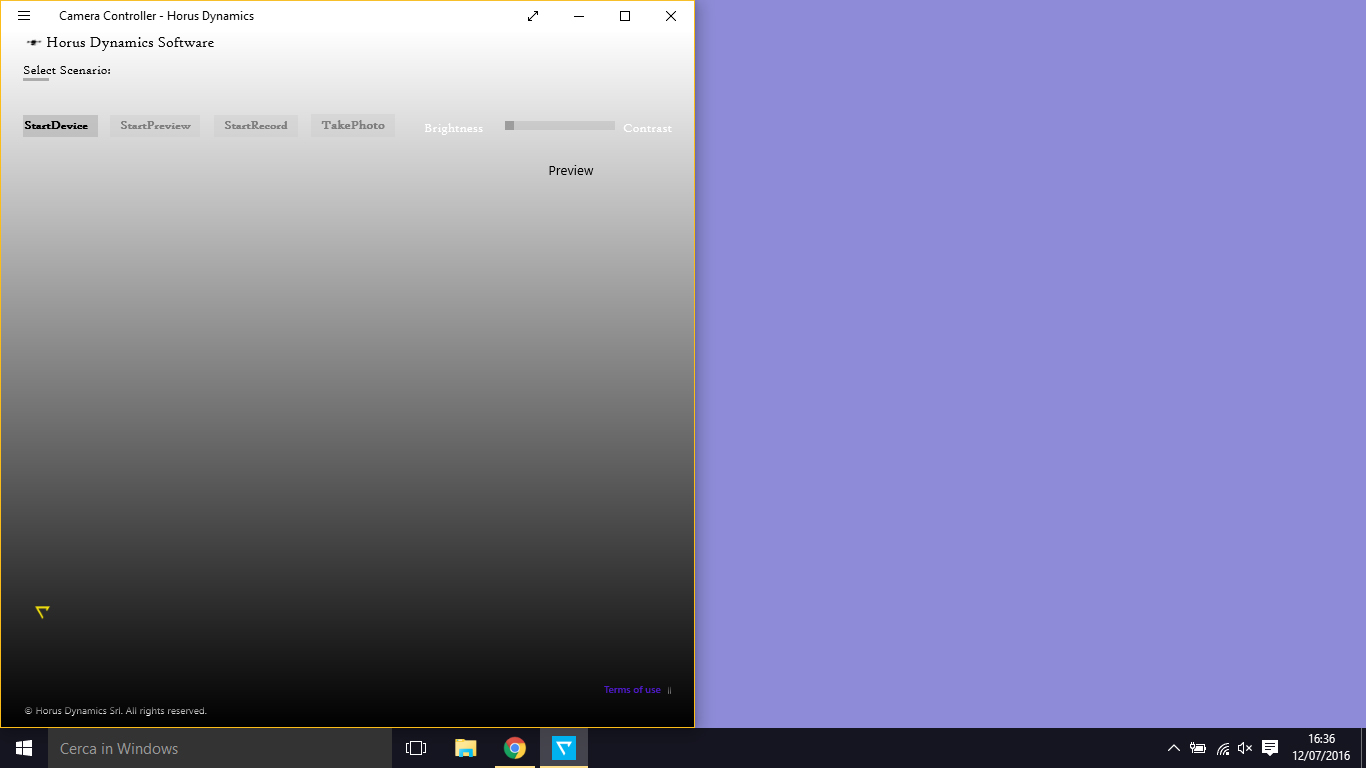Expand the Select Scenario dropdown

(x=36, y=79)
